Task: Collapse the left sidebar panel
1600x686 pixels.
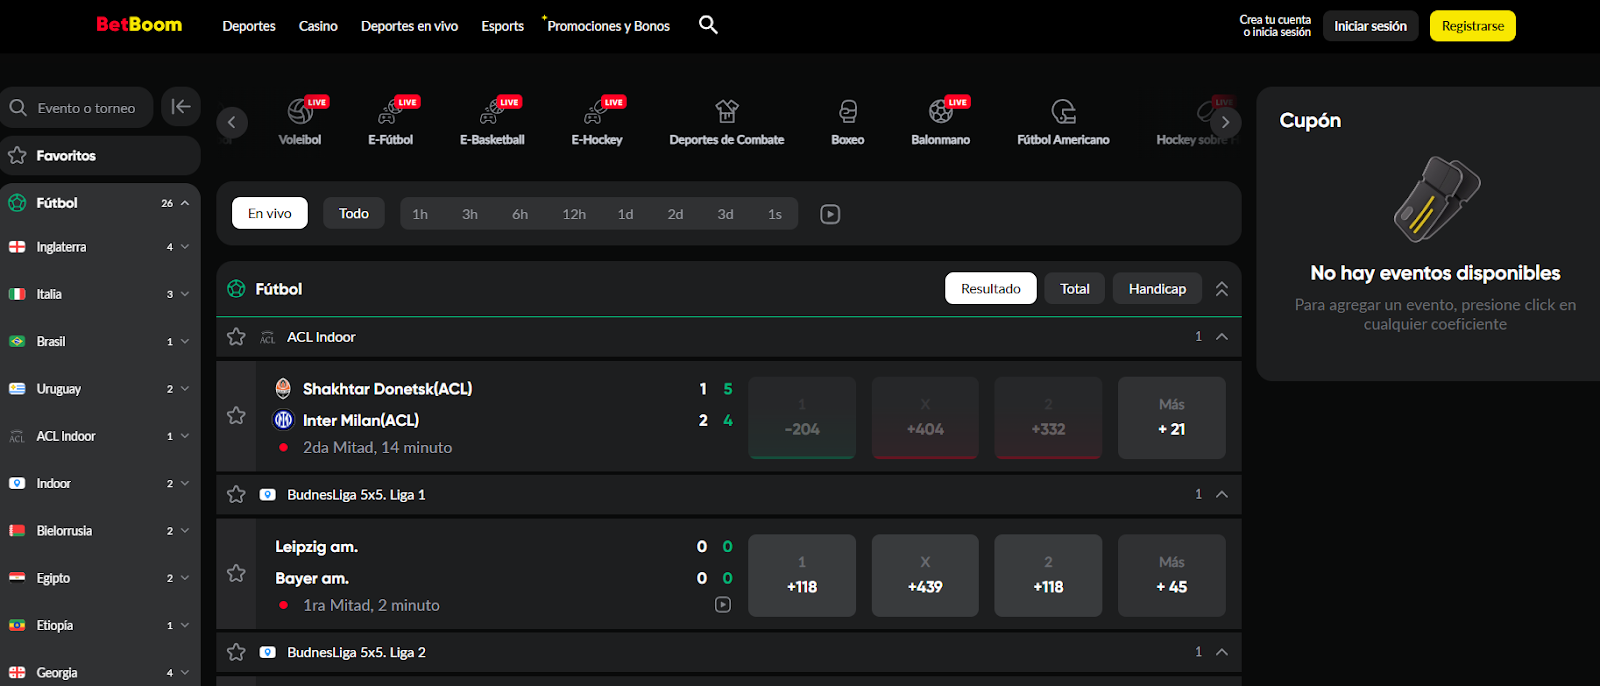Action: point(181,107)
